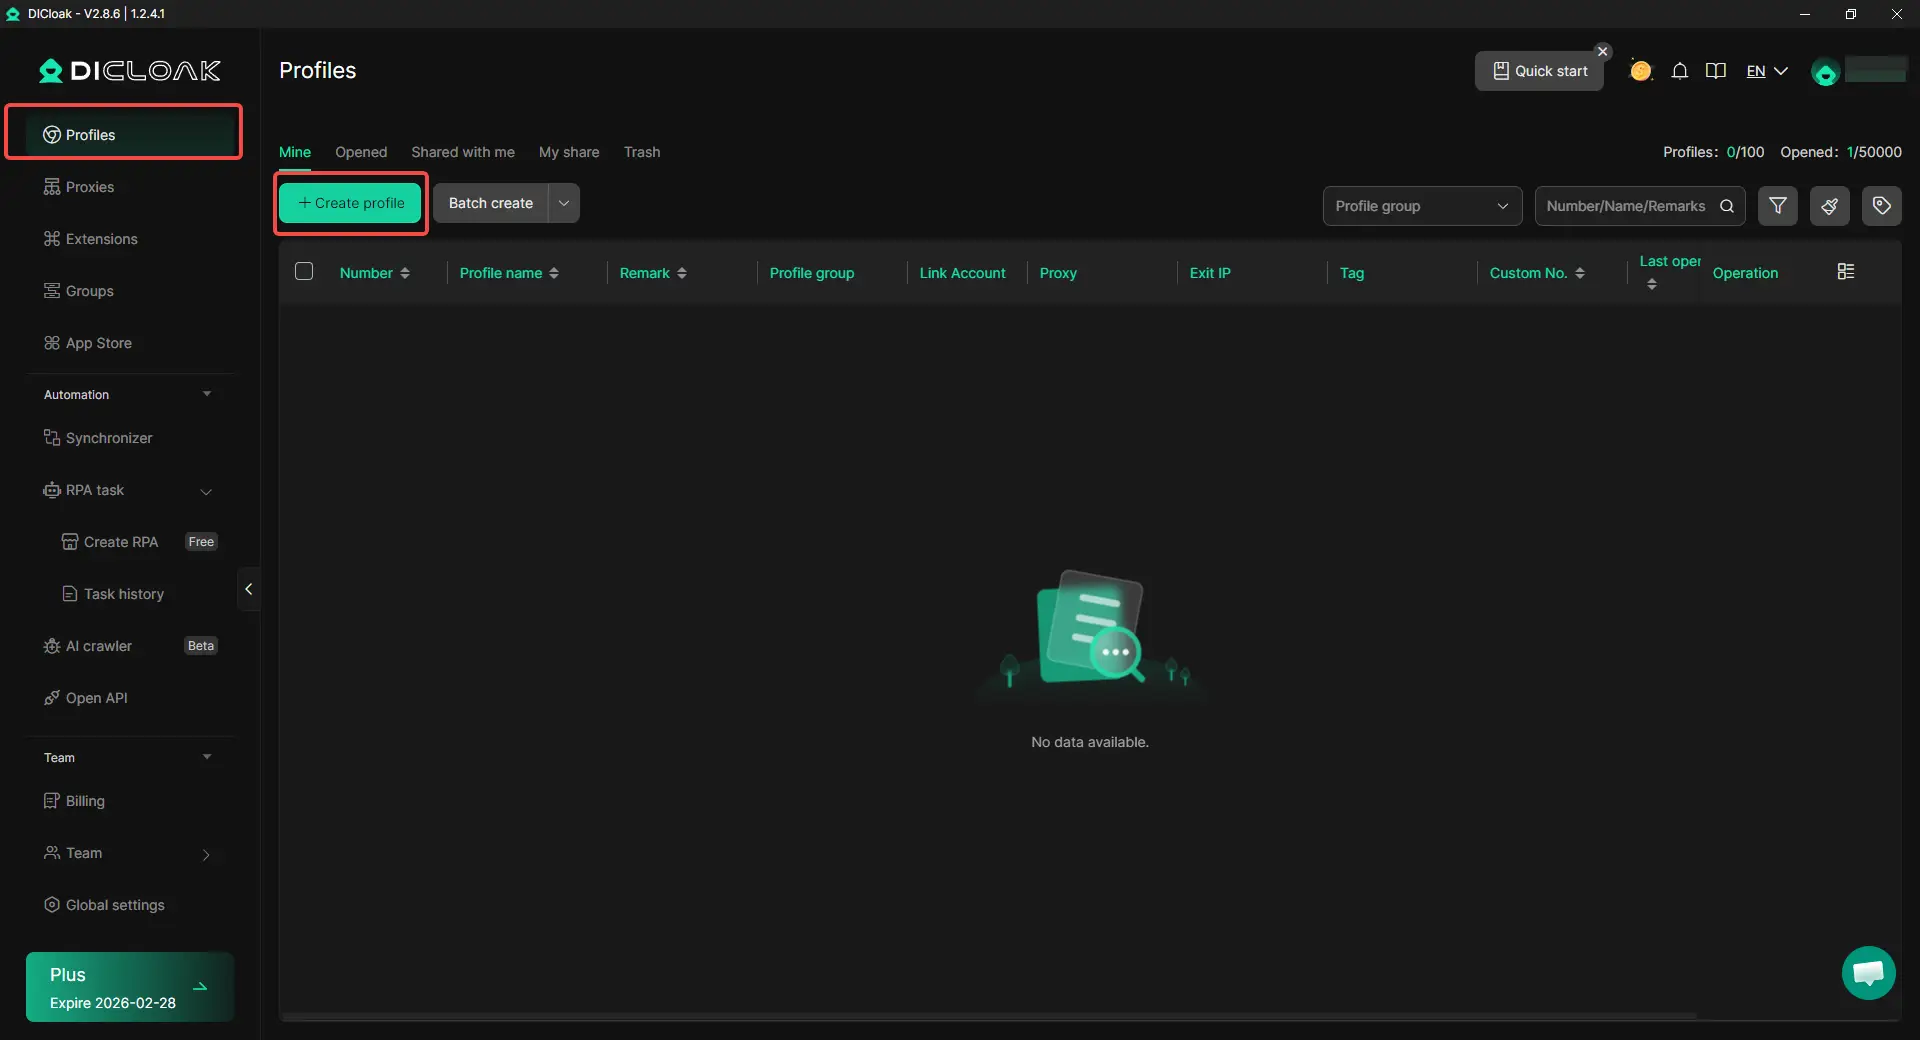Open the EN language selector
This screenshot has height=1040, width=1920.
click(x=1766, y=71)
